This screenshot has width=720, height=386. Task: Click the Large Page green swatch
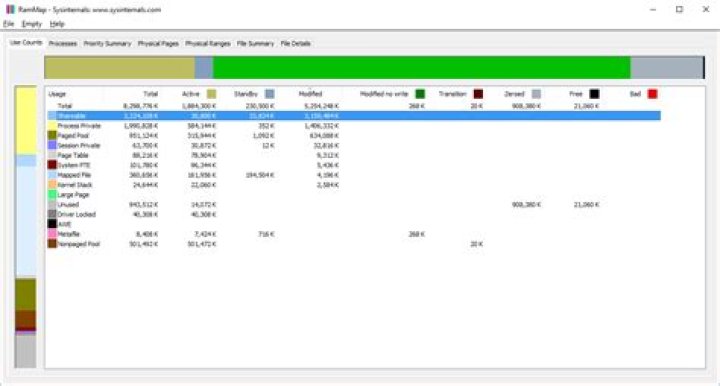point(52,195)
